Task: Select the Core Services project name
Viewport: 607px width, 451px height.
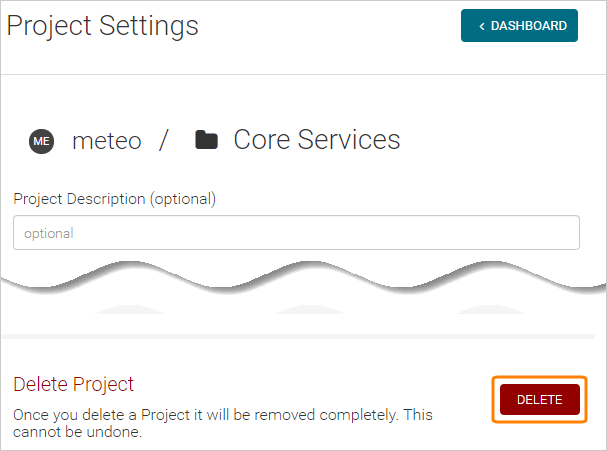Action: tap(316, 140)
